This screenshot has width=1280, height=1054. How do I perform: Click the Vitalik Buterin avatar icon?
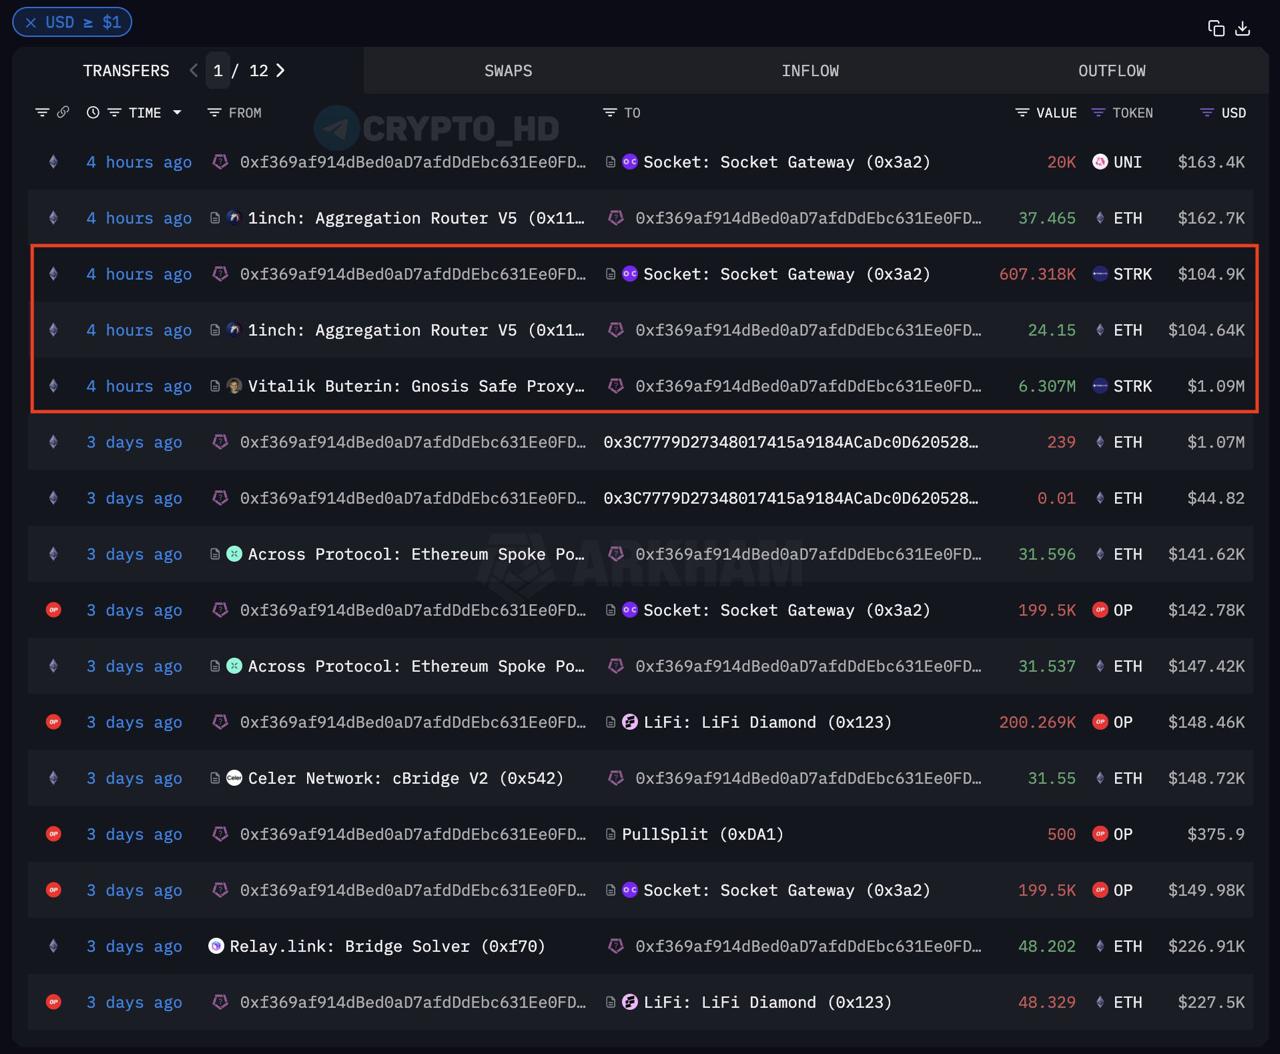pyautogui.click(x=234, y=386)
